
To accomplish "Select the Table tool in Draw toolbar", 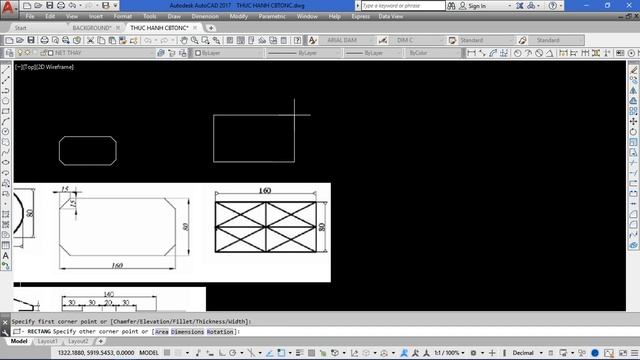I will pos(6,245).
